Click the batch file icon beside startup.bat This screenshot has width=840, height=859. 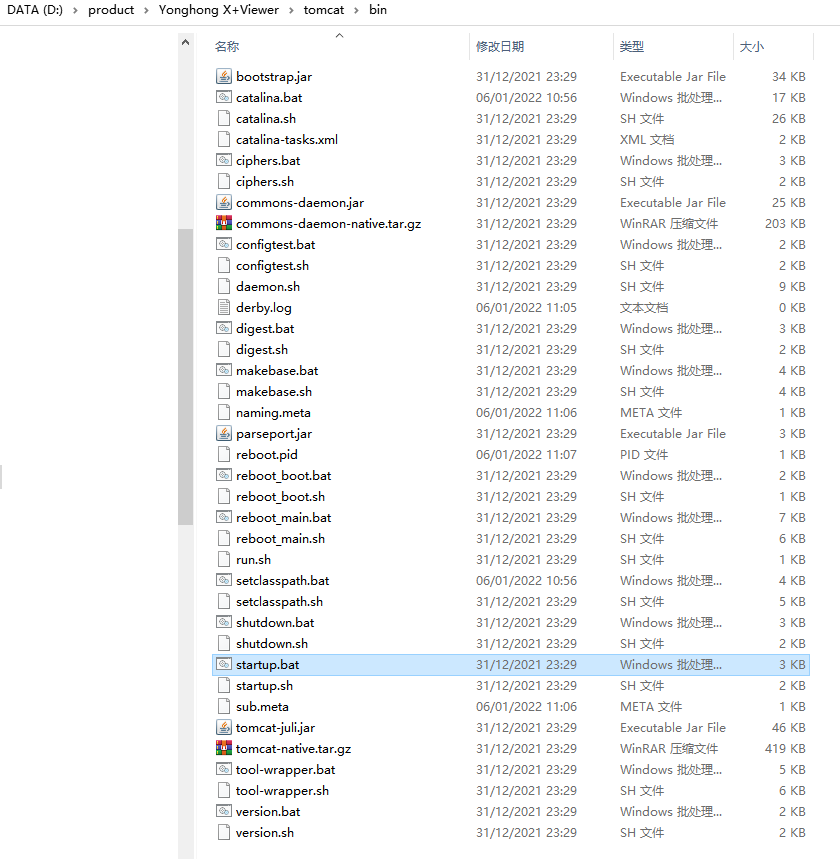tap(225, 664)
